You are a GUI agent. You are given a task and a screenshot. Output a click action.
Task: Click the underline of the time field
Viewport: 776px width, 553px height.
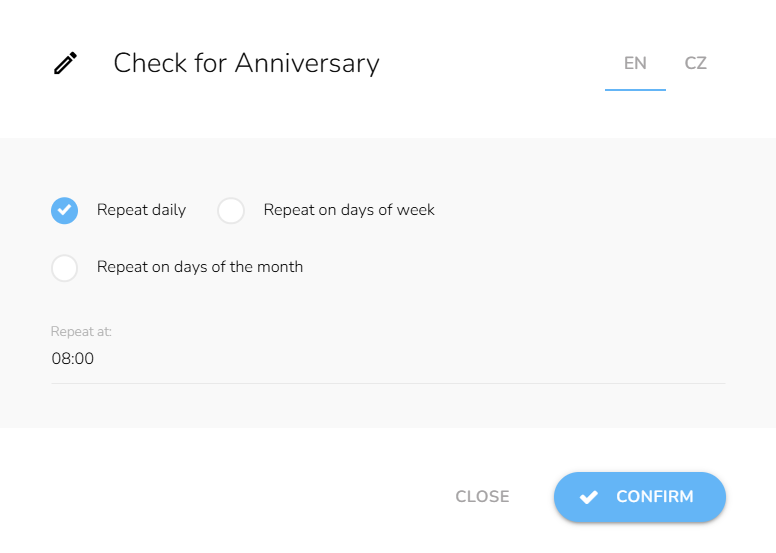[388, 383]
